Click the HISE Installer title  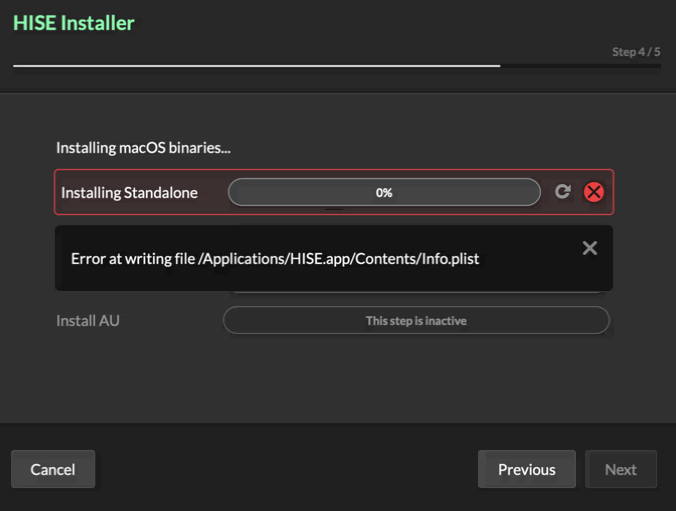pyautogui.click(x=74, y=23)
